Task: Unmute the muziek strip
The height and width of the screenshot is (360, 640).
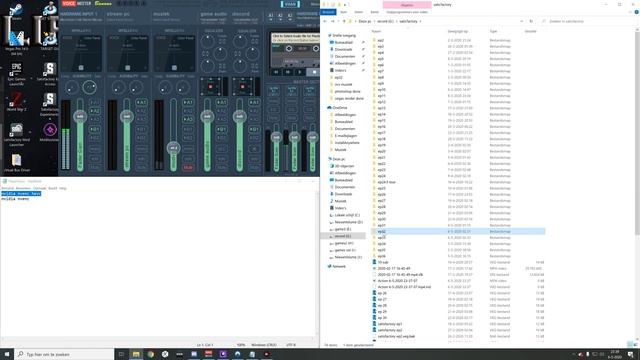Action: point(188,167)
